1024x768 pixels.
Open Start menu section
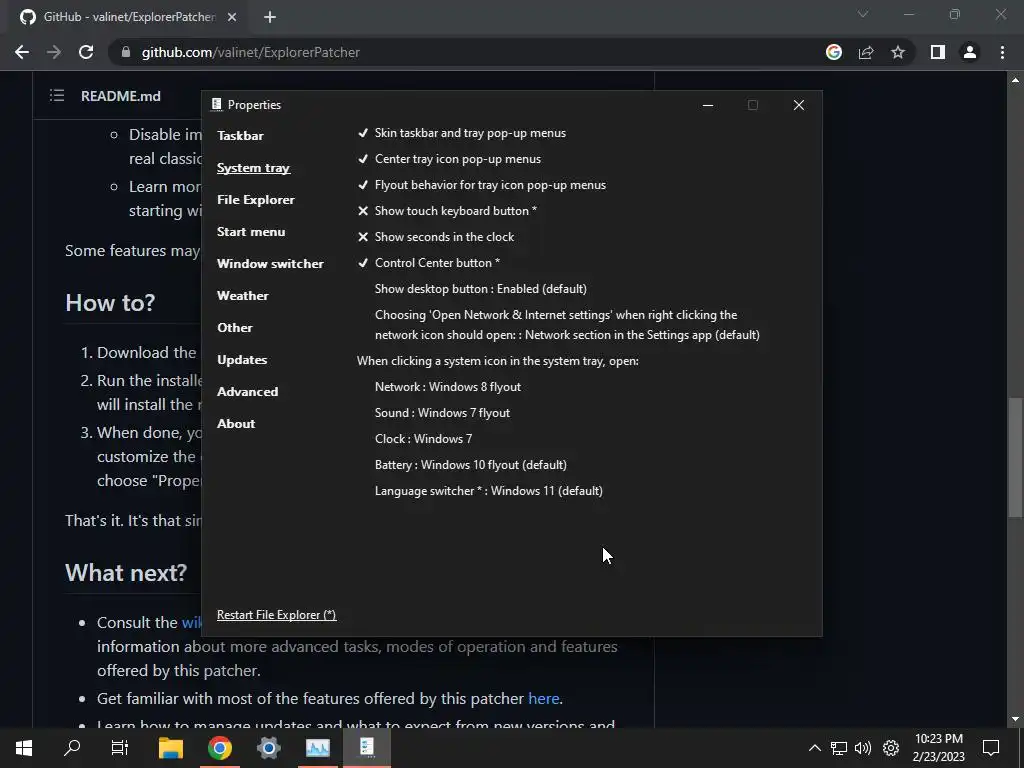pos(251,232)
